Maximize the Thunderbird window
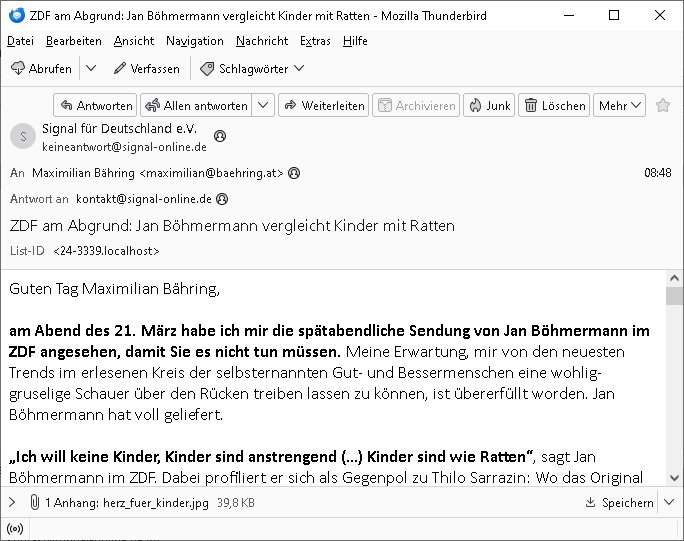The height and width of the screenshot is (541, 684). [614, 15]
